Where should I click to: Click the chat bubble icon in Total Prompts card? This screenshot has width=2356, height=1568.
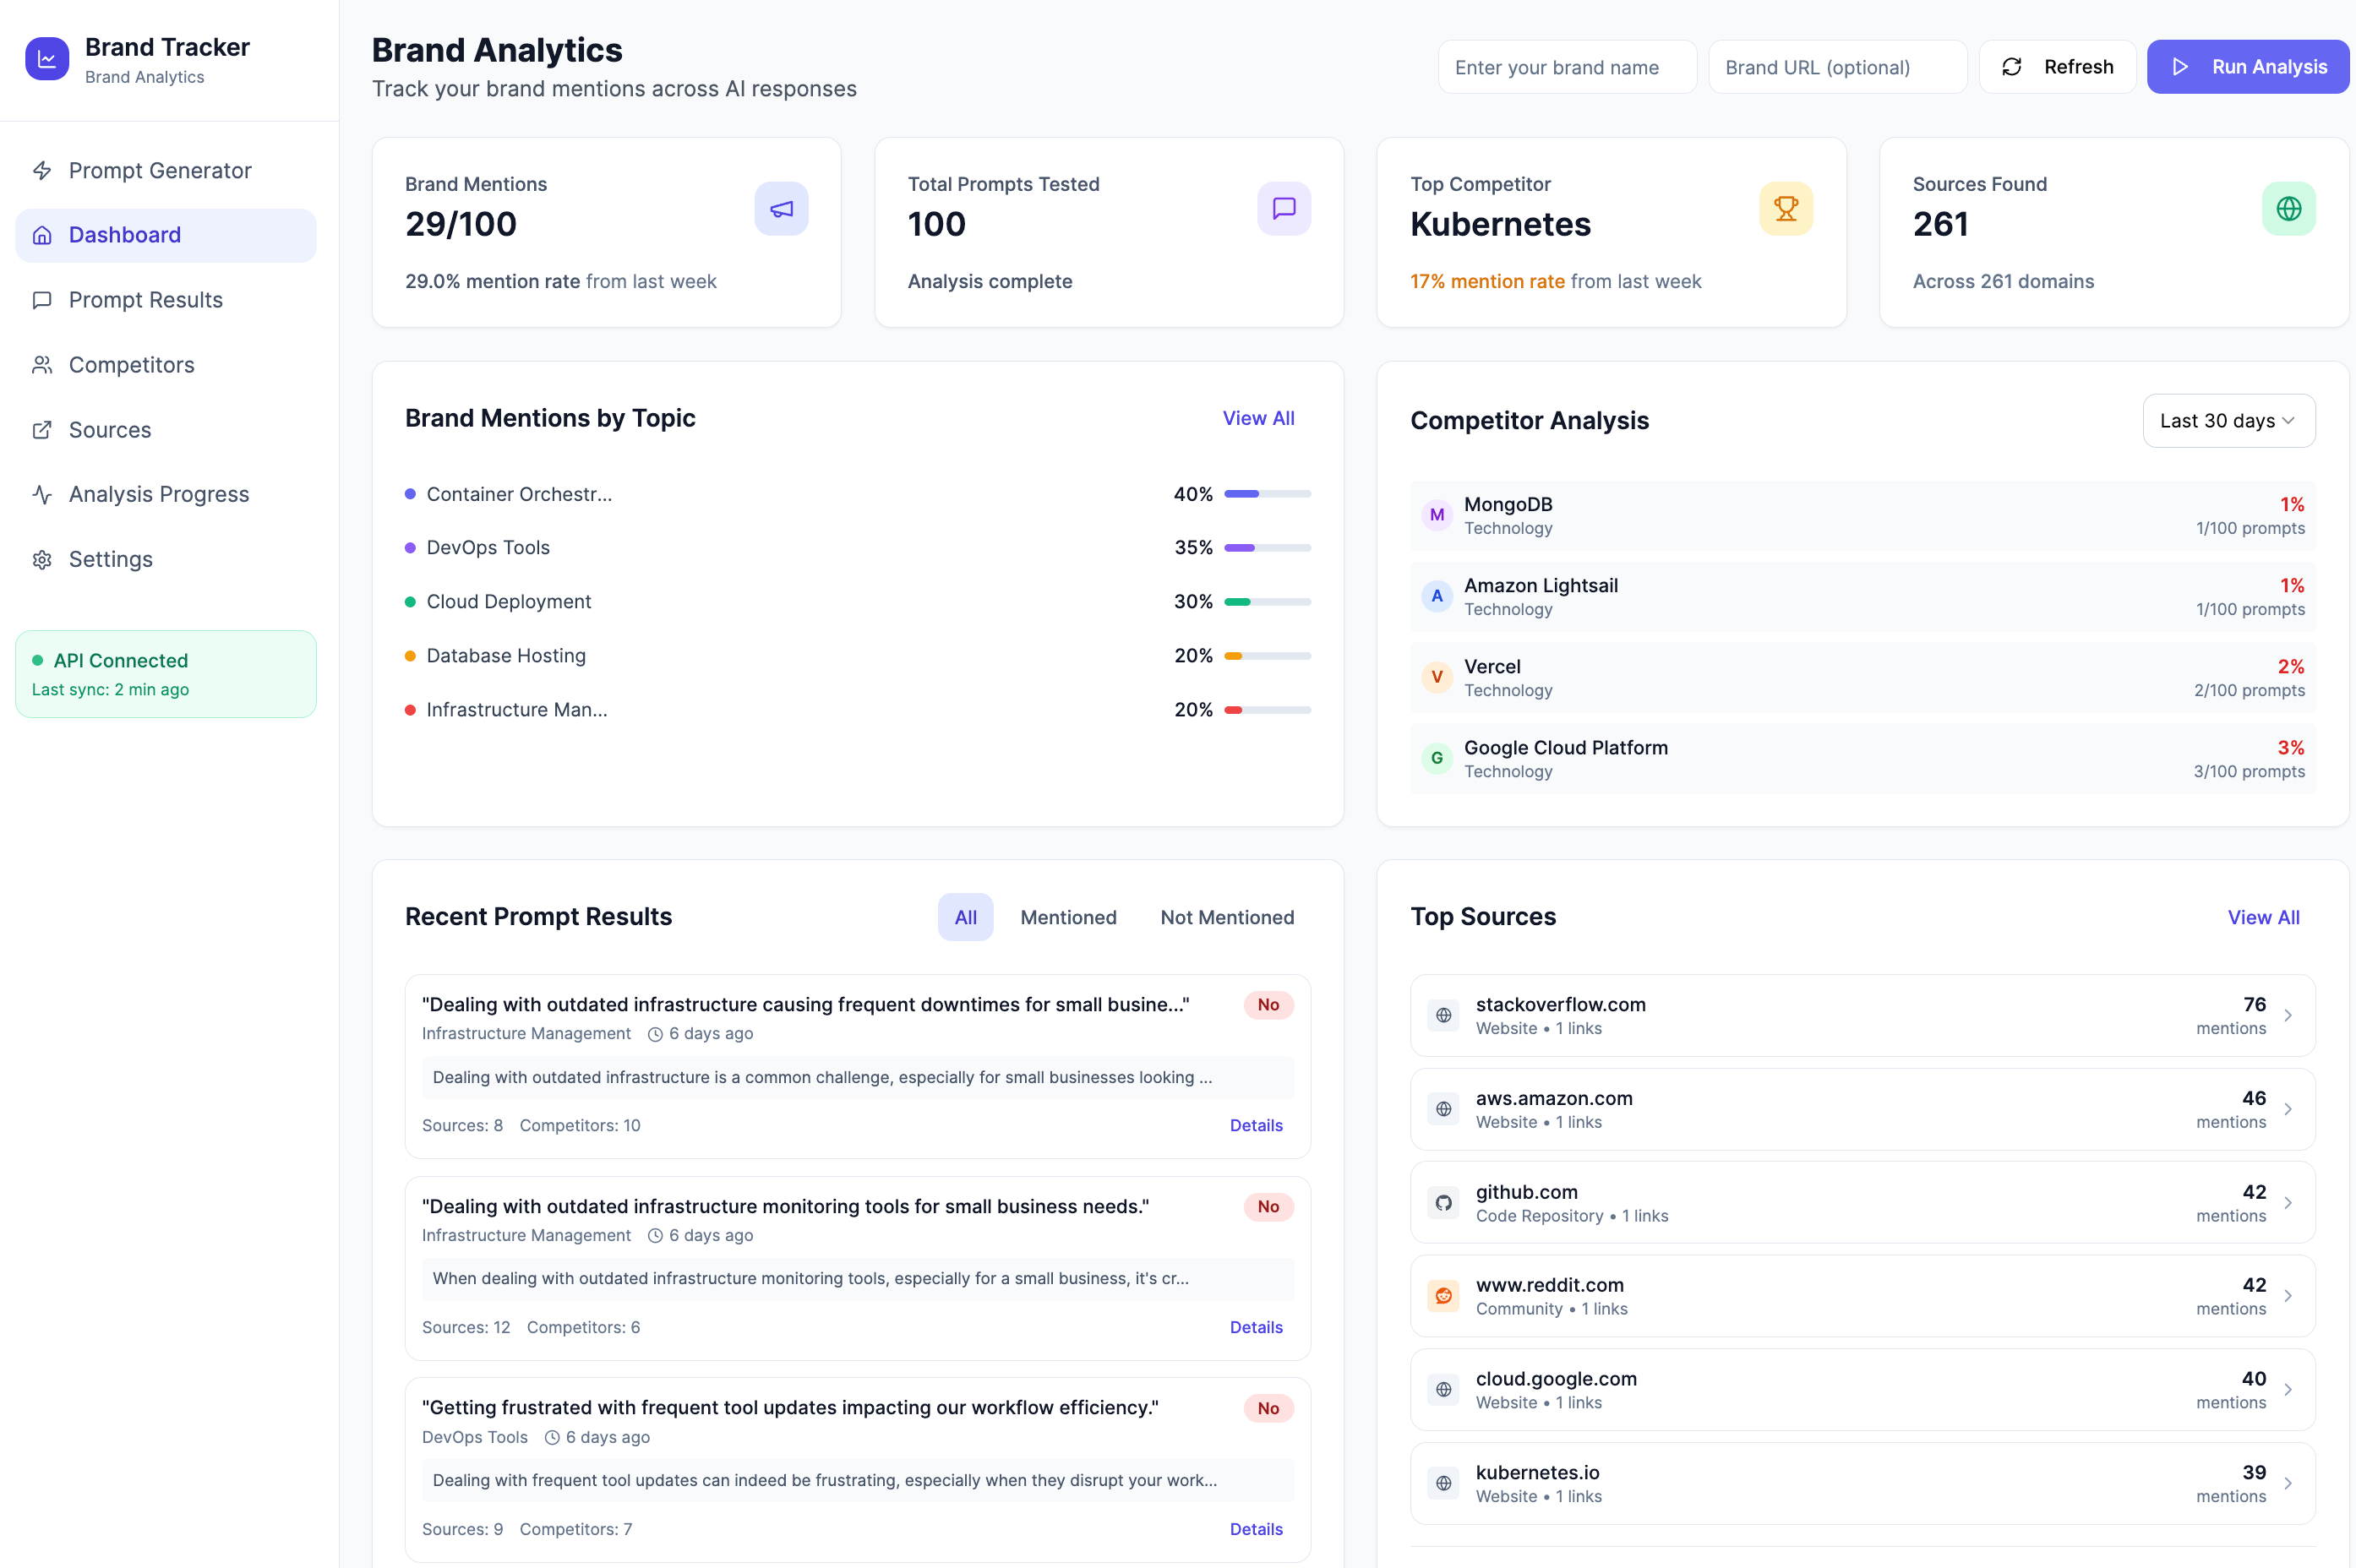pyautogui.click(x=1283, y=209)
